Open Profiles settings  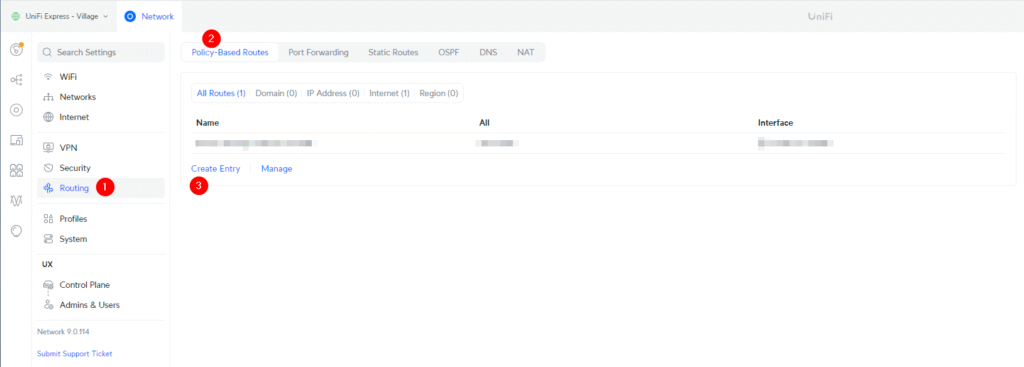pos(101,219)
